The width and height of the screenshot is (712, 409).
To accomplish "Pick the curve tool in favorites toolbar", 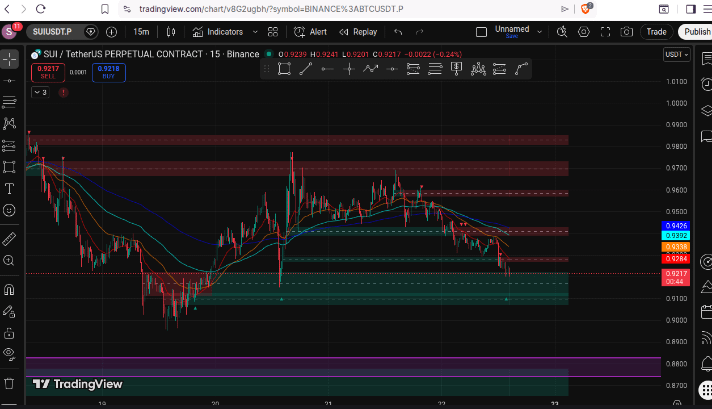I will click(521, 69).
